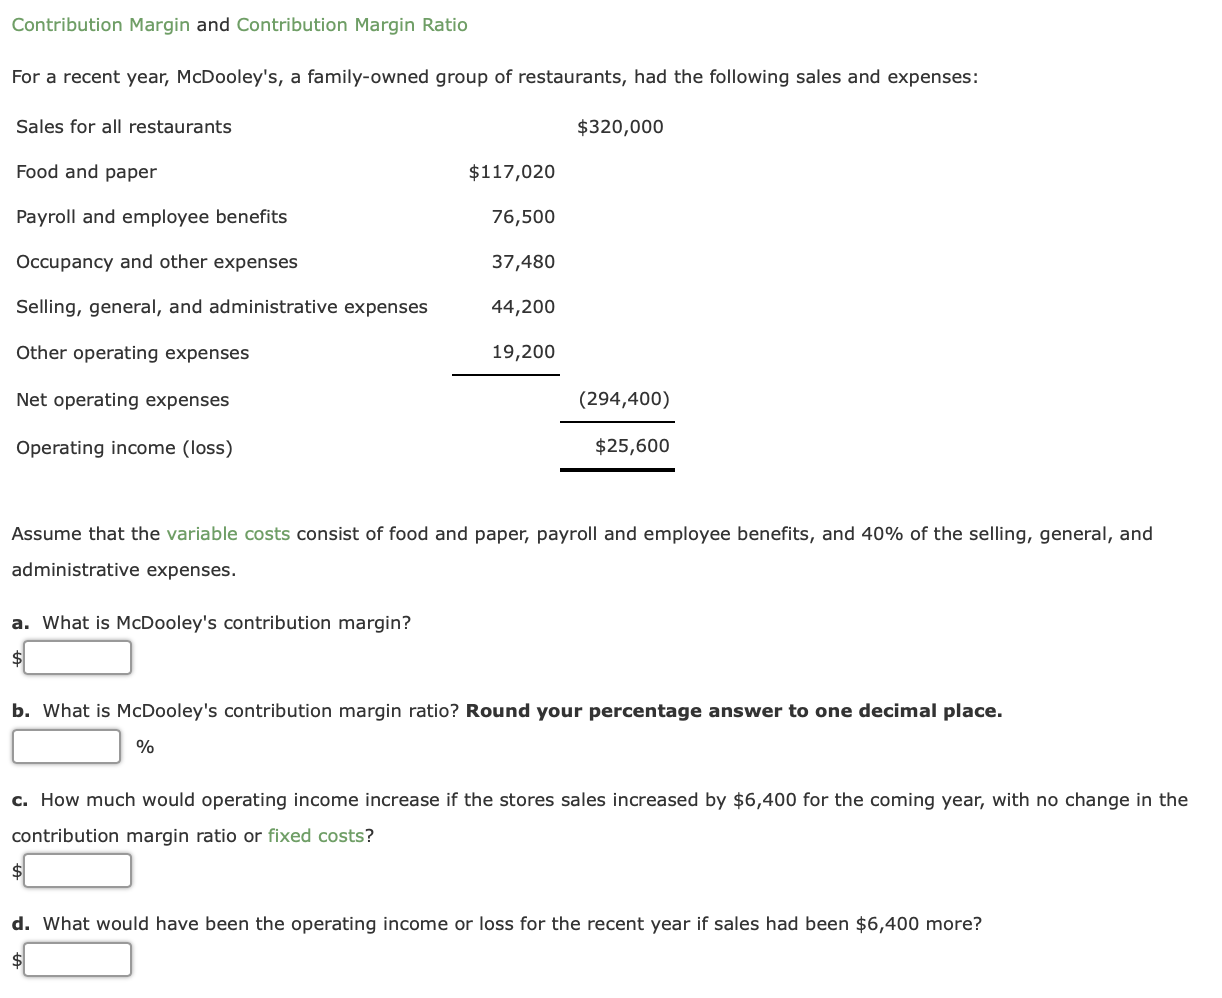Click the contribution margin answer box for question a
This screenshot has width=1222, height=998.
77,657
